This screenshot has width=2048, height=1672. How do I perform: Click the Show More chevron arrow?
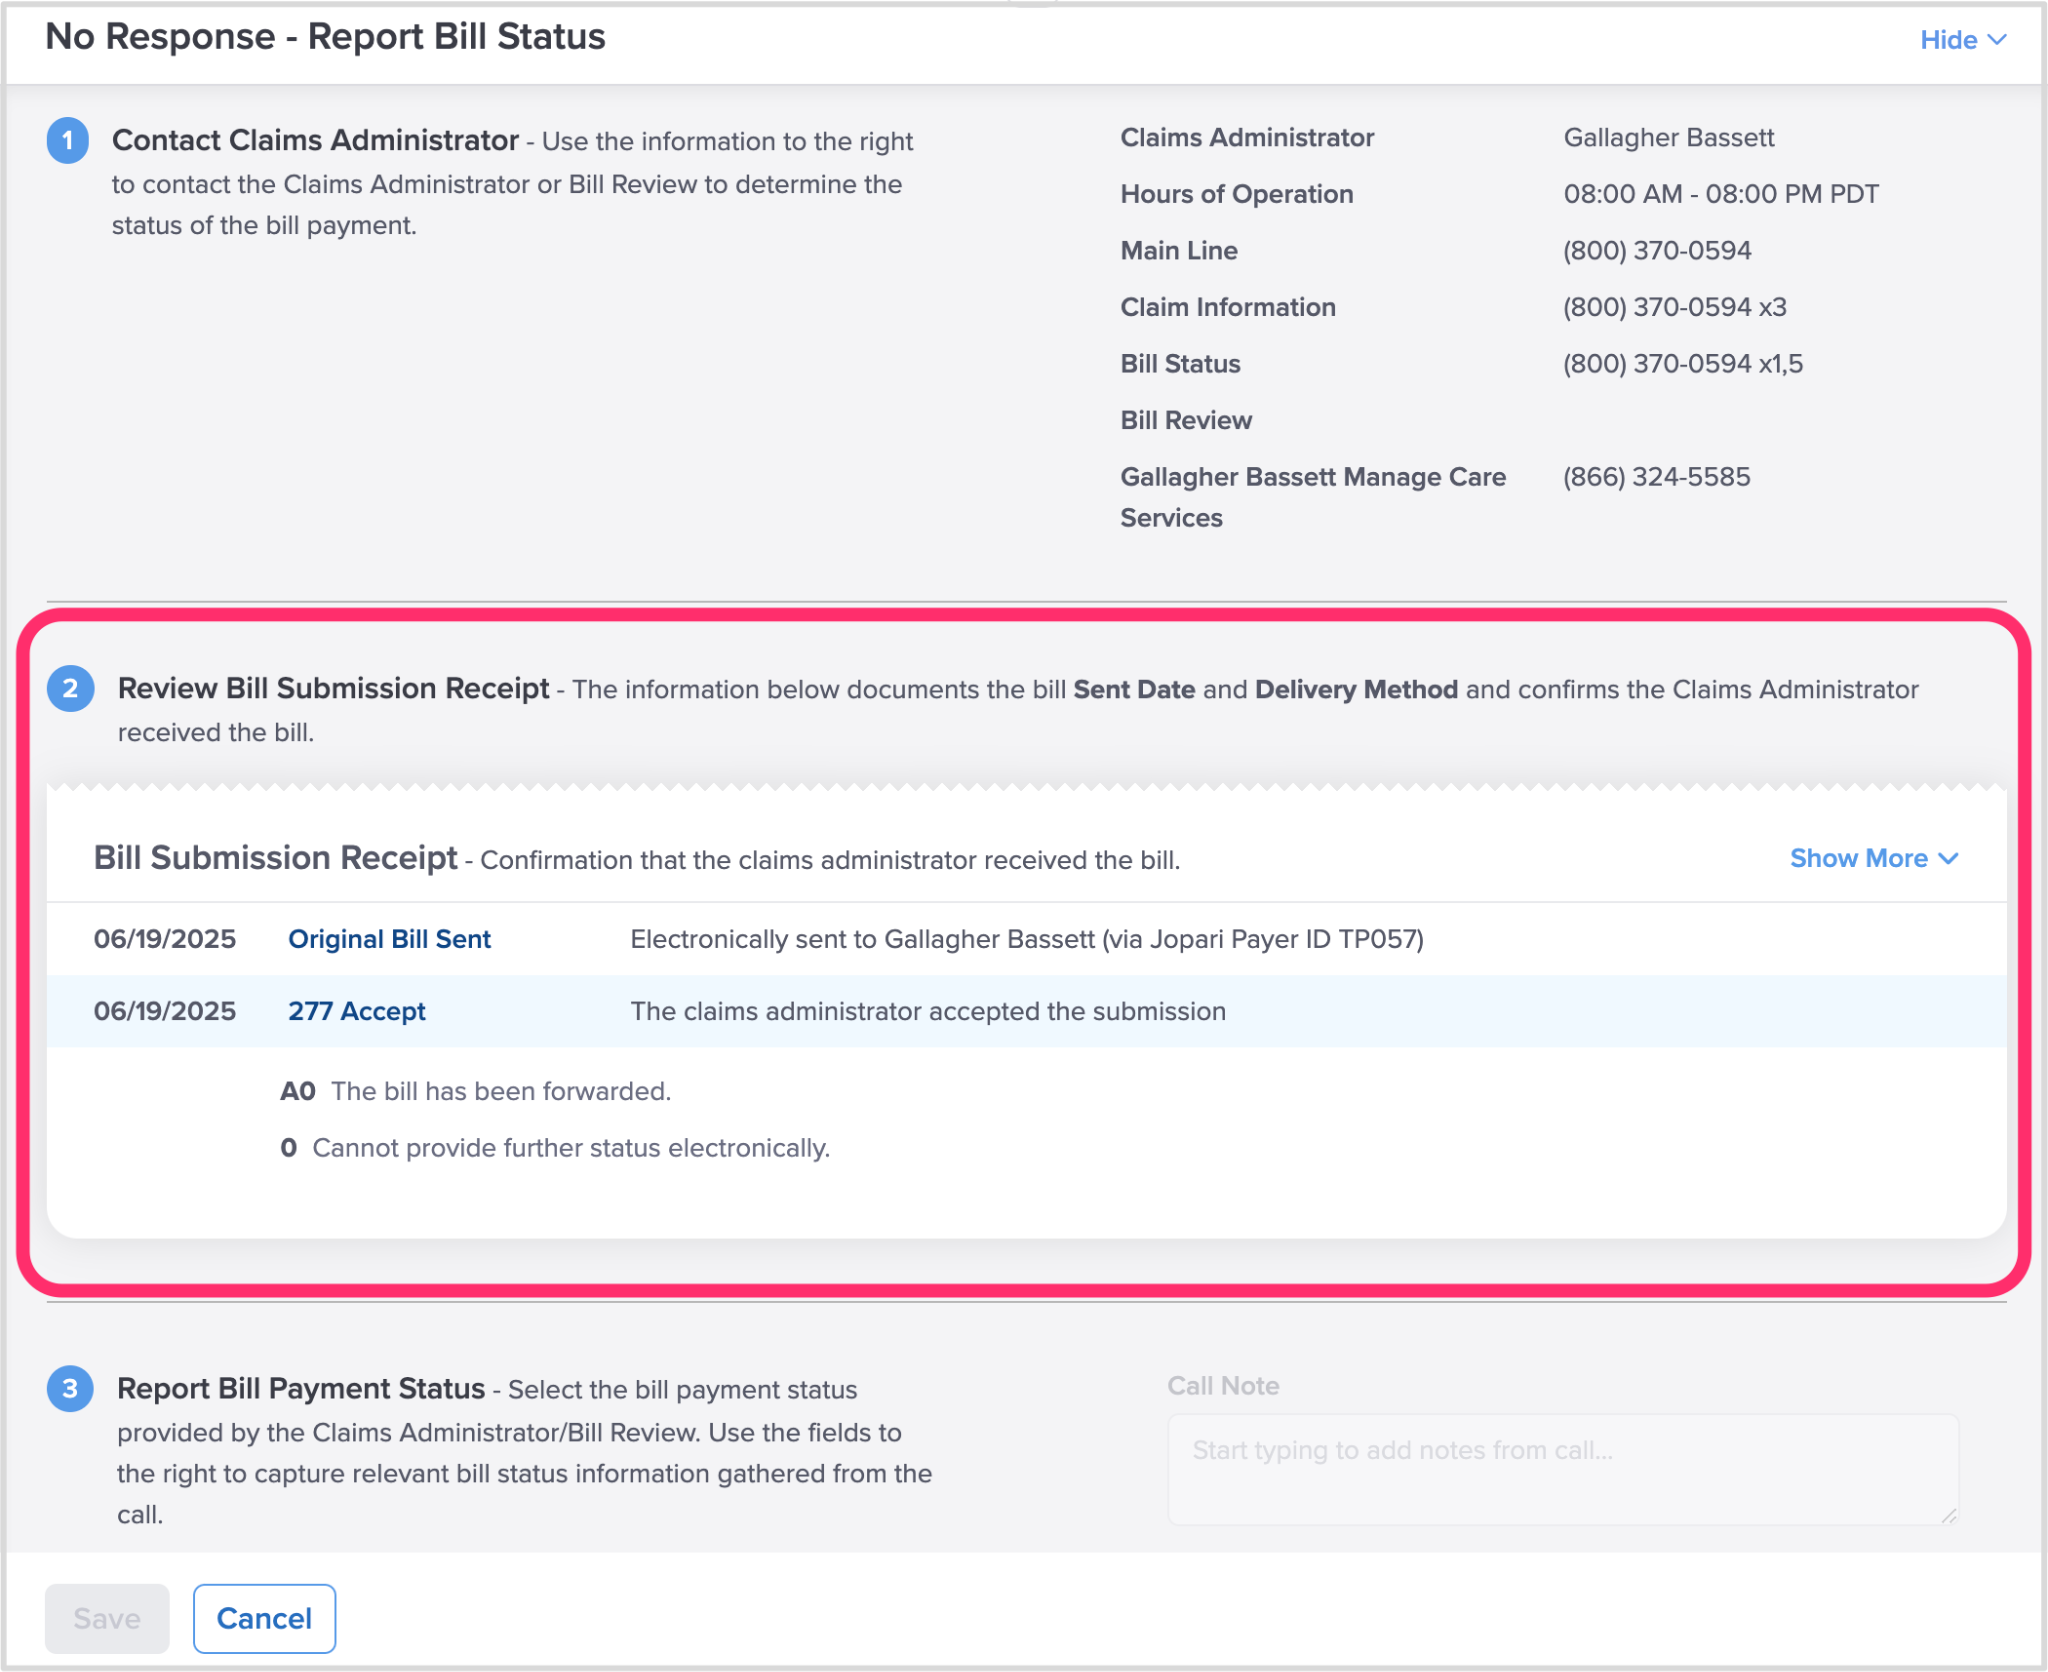(x=1948, y=858)
